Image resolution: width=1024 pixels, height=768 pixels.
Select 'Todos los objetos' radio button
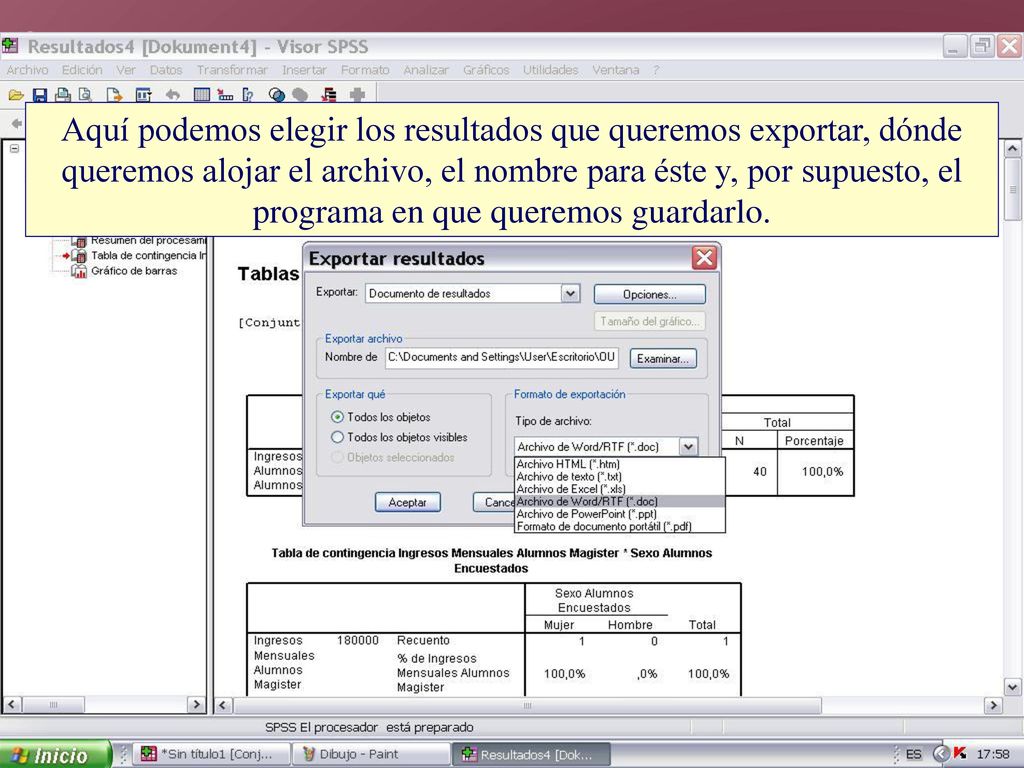pos(337,417)
